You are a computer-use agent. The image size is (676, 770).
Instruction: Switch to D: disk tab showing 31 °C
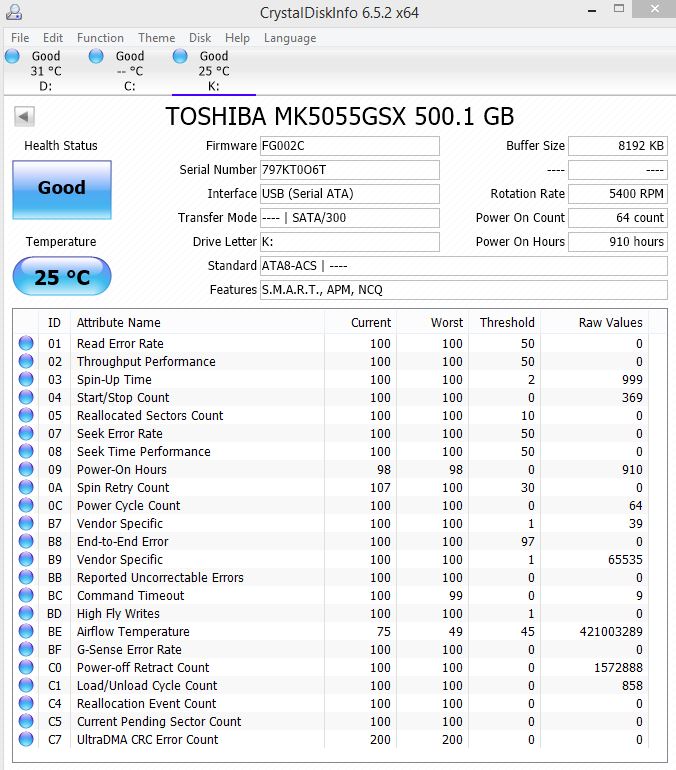pos(46,71)
